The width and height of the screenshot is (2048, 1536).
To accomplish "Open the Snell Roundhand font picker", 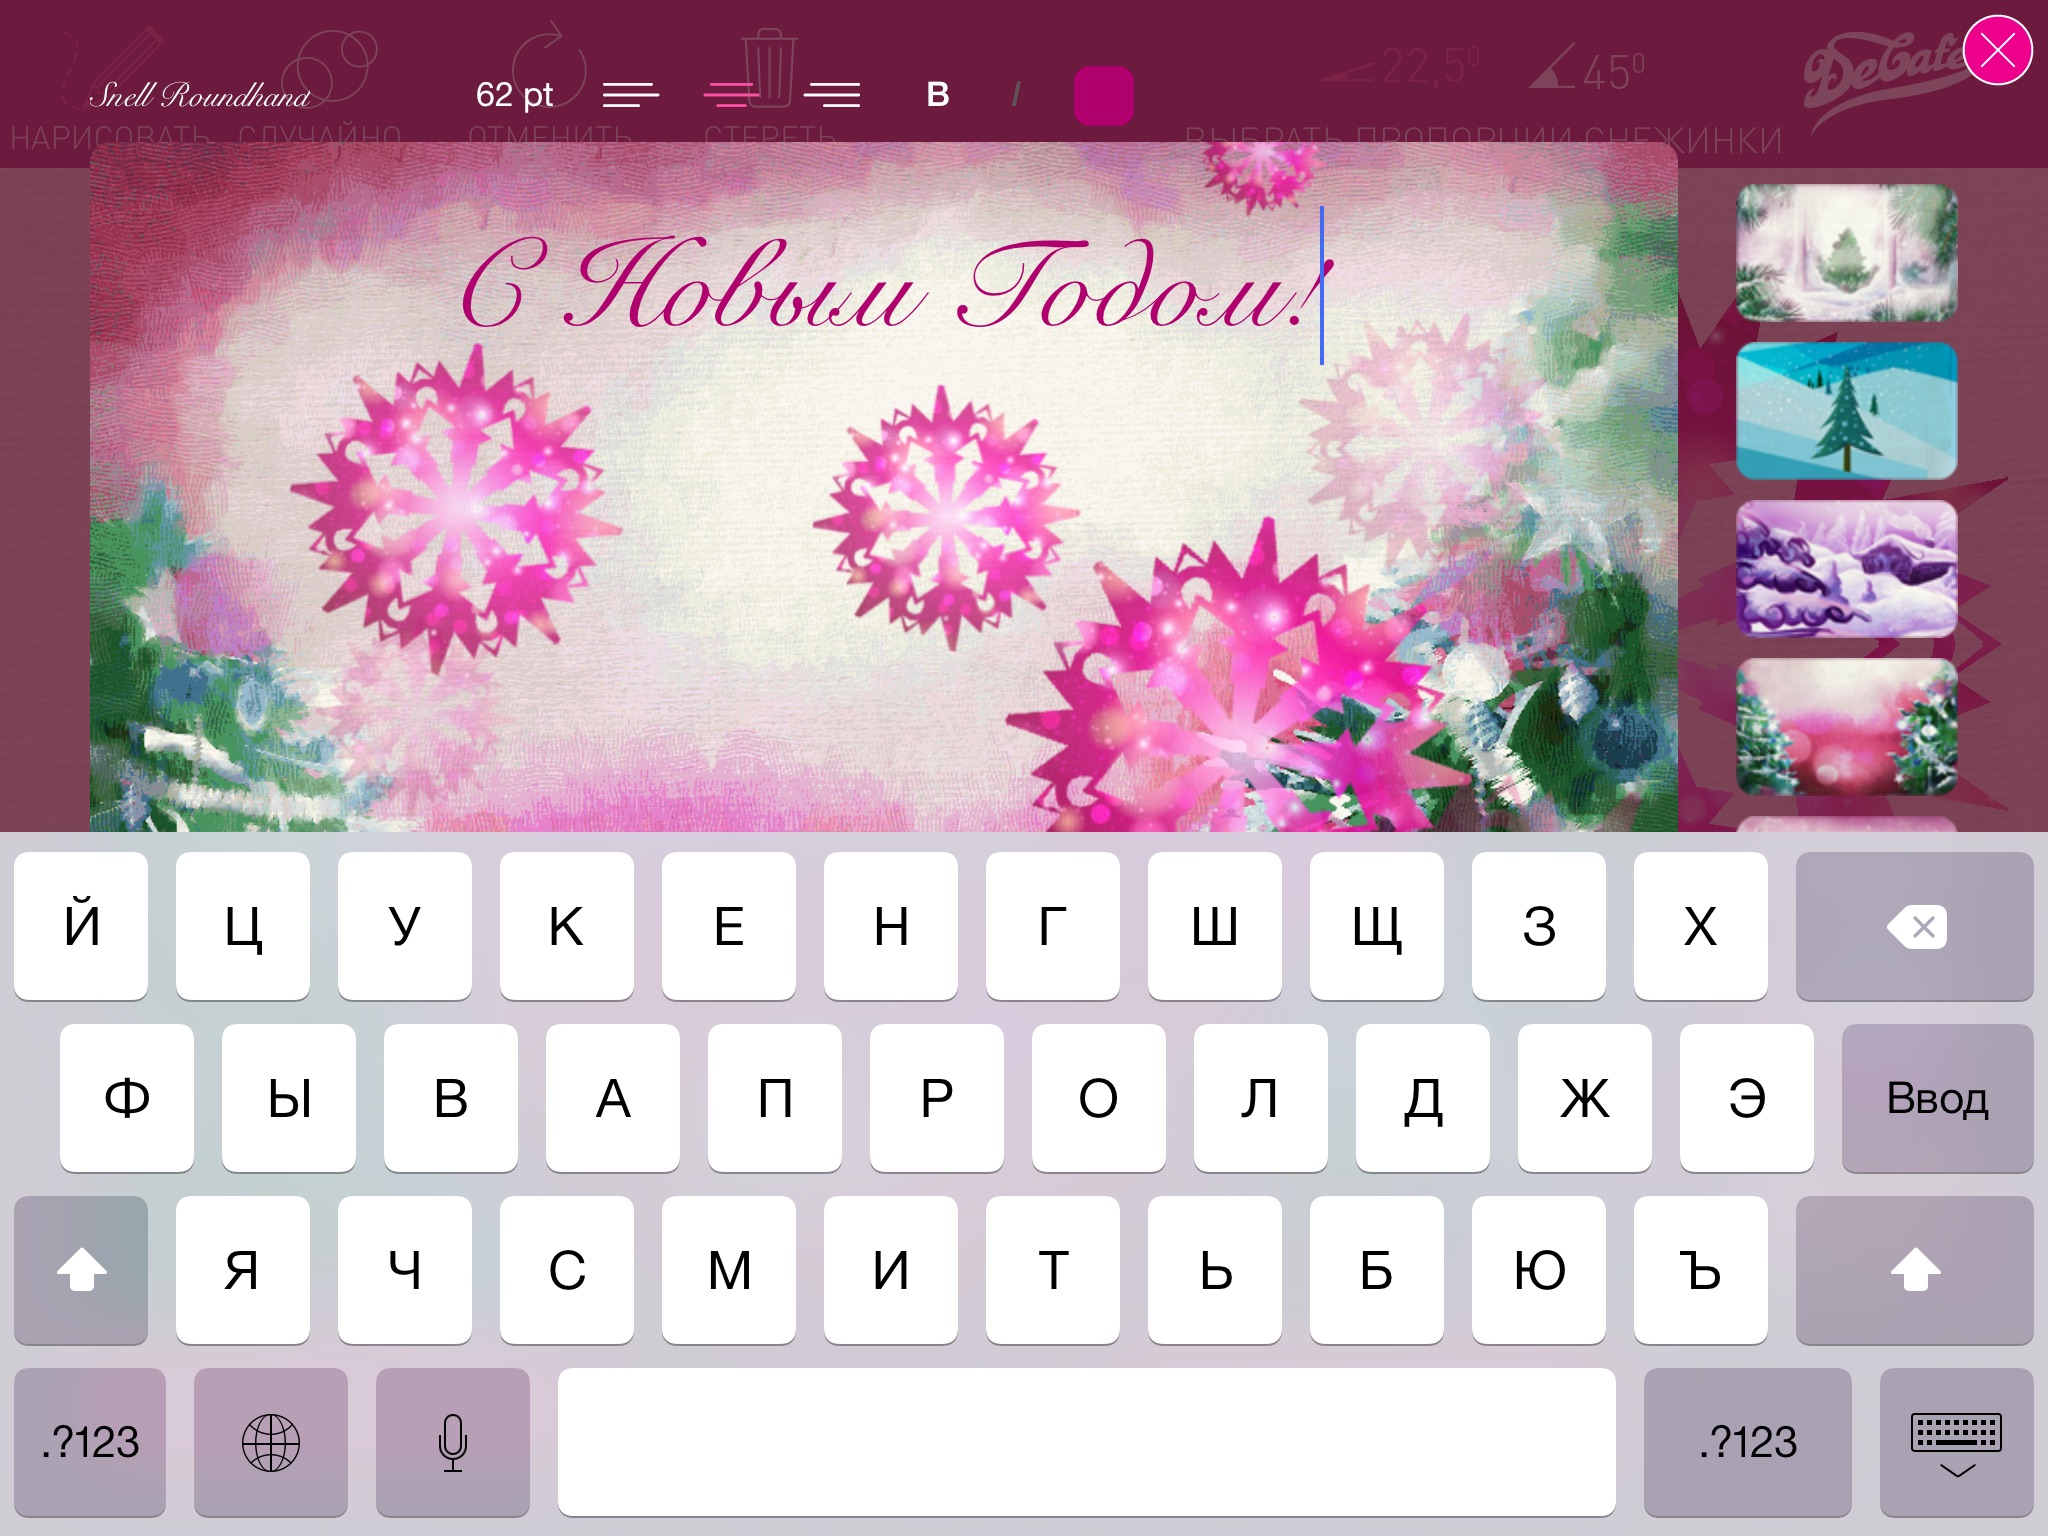I will (200, 95).
